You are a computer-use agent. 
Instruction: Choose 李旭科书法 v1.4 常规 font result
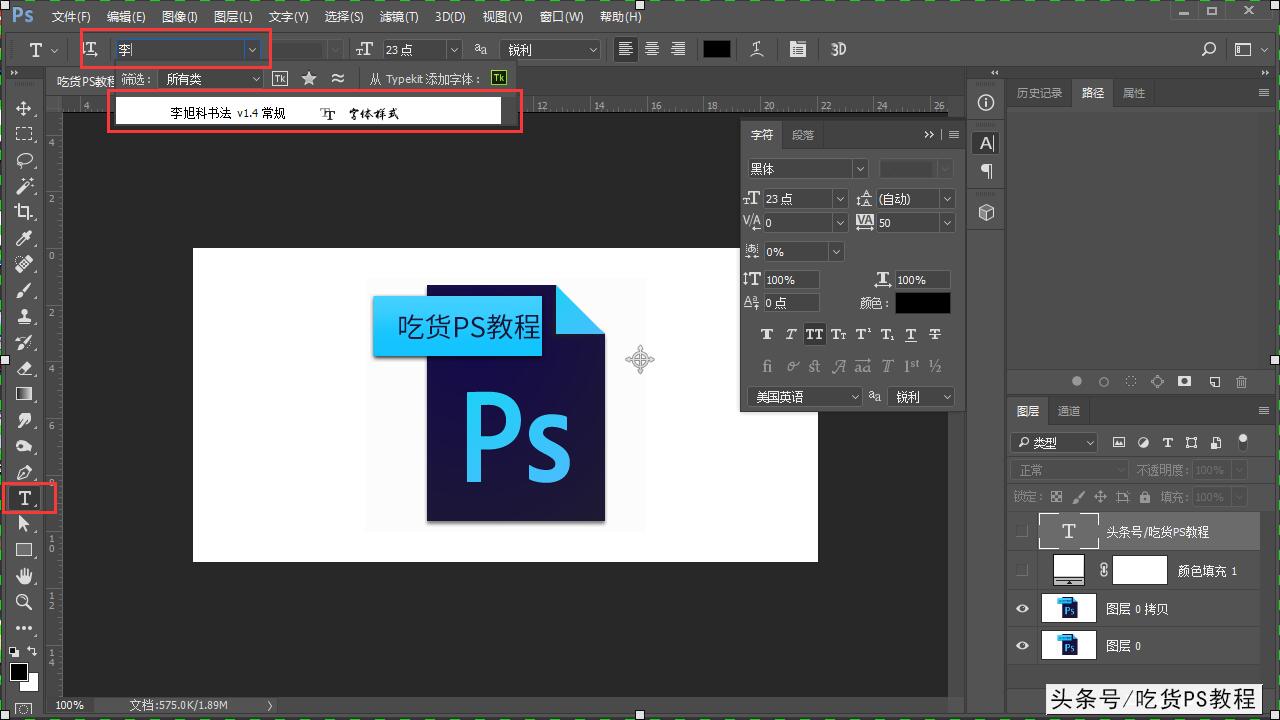308,111
